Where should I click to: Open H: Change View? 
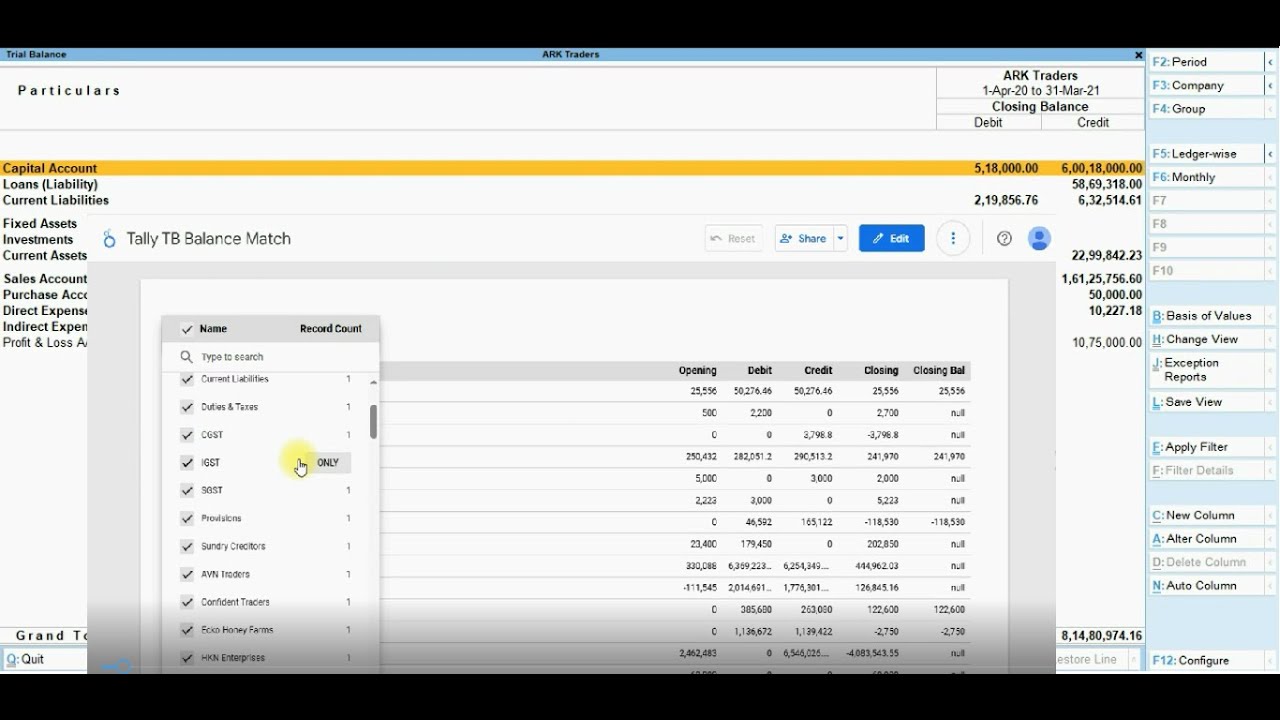click(1205, 340)
